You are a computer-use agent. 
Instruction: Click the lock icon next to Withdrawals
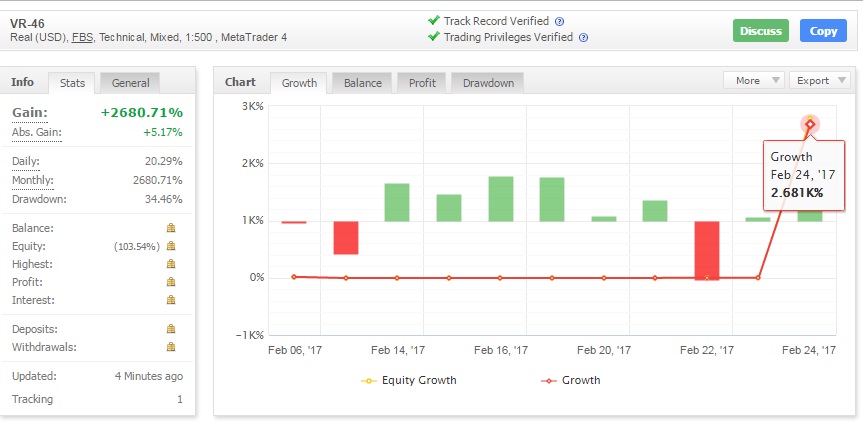click(171, 347)
